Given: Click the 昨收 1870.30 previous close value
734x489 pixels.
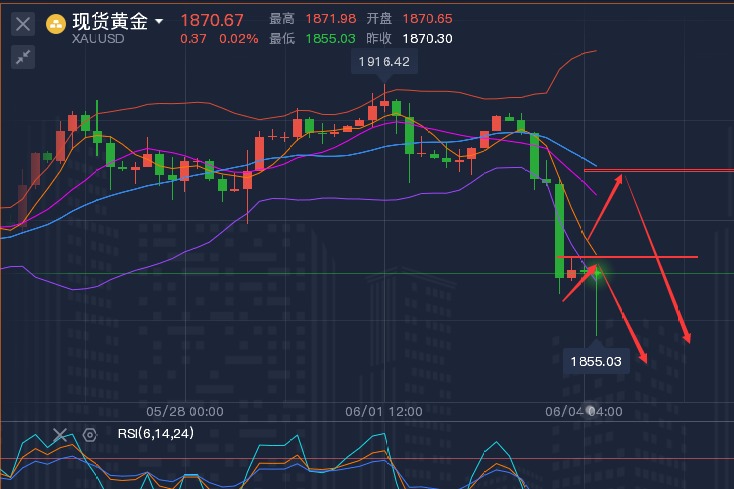Looking at the screenshot, I should click(x=427, y=39).
